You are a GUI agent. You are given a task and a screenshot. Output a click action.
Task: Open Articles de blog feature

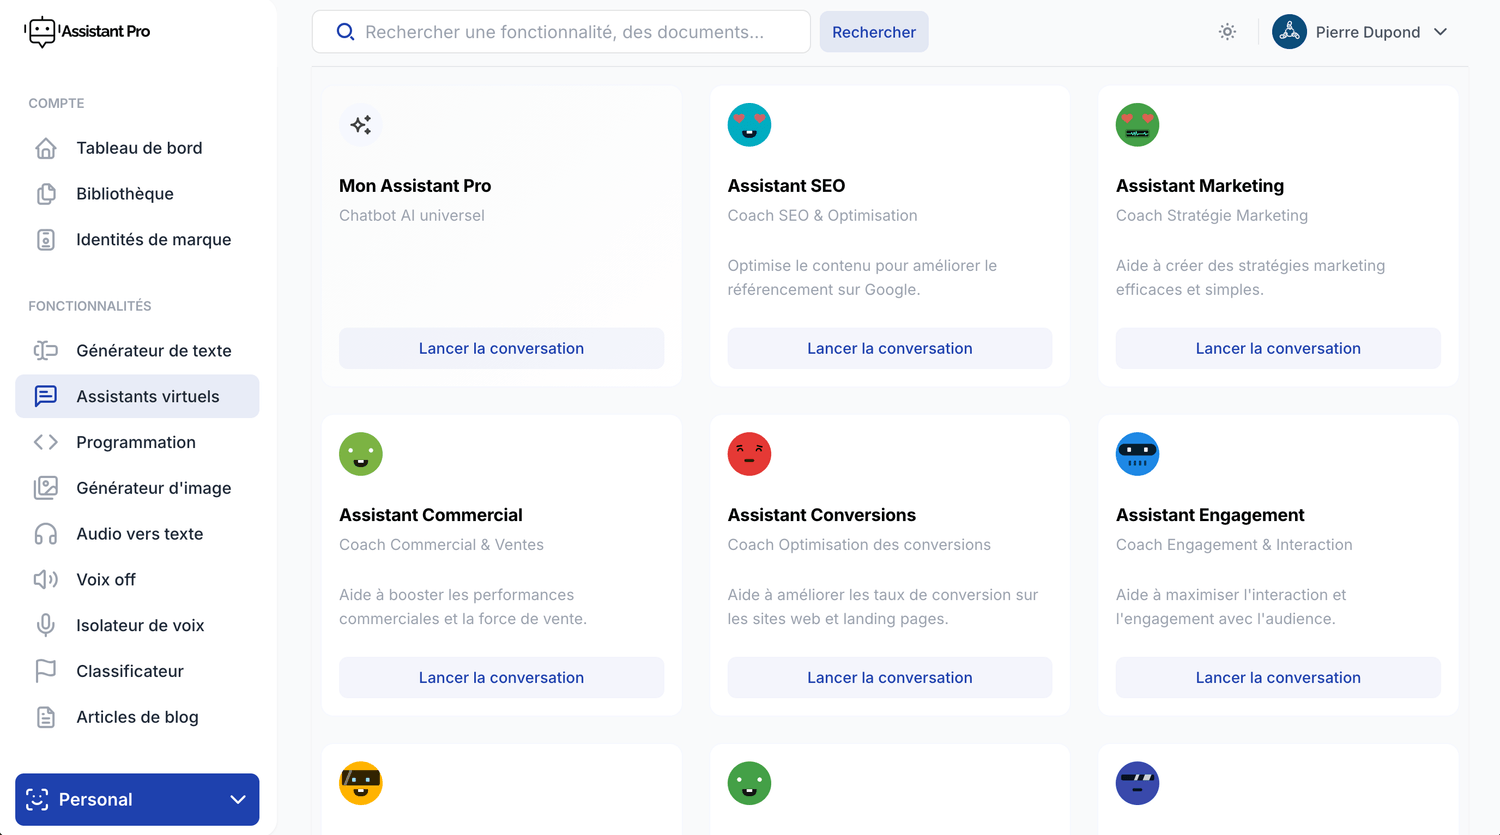click(137, 717)
